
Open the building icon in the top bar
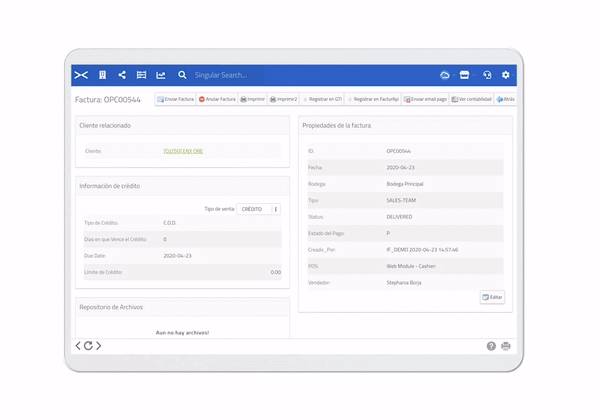click(x=103, y=75)
